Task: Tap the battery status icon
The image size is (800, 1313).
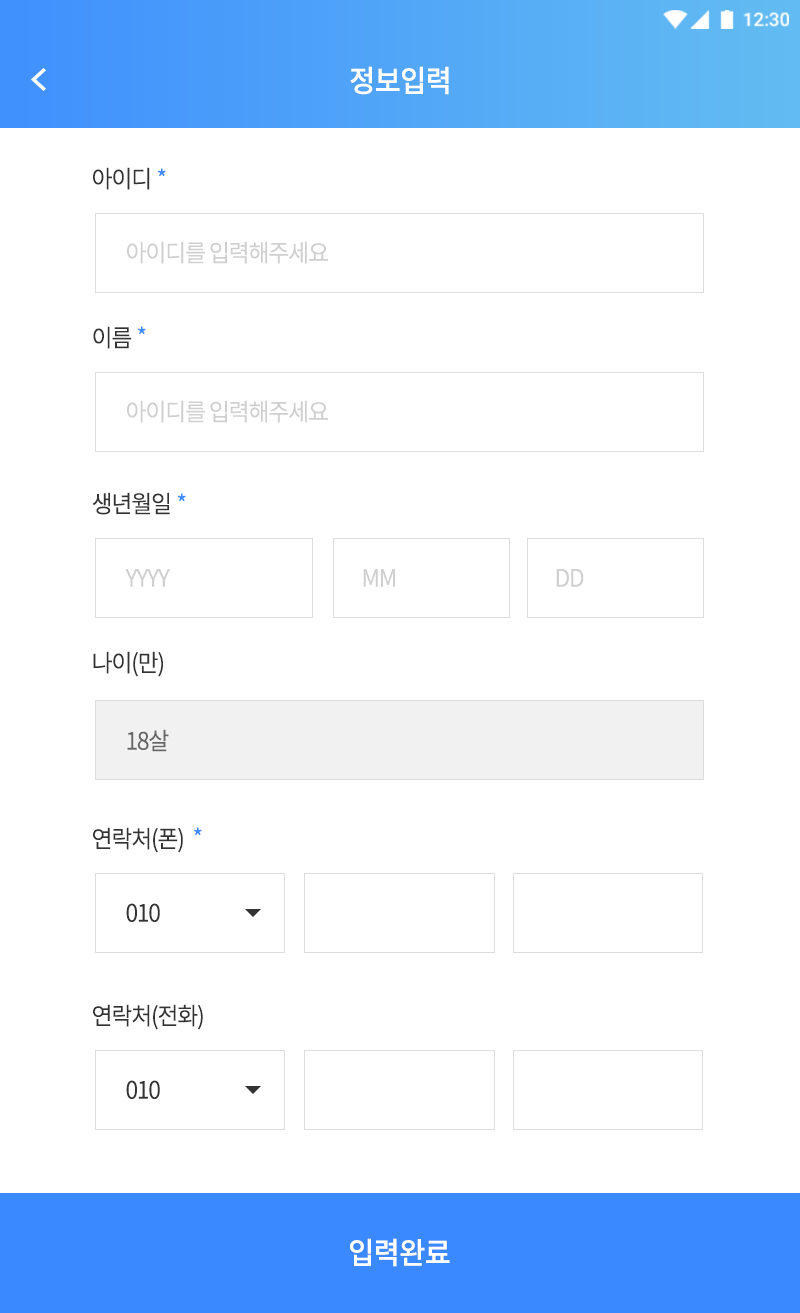Action: (727, 19)
